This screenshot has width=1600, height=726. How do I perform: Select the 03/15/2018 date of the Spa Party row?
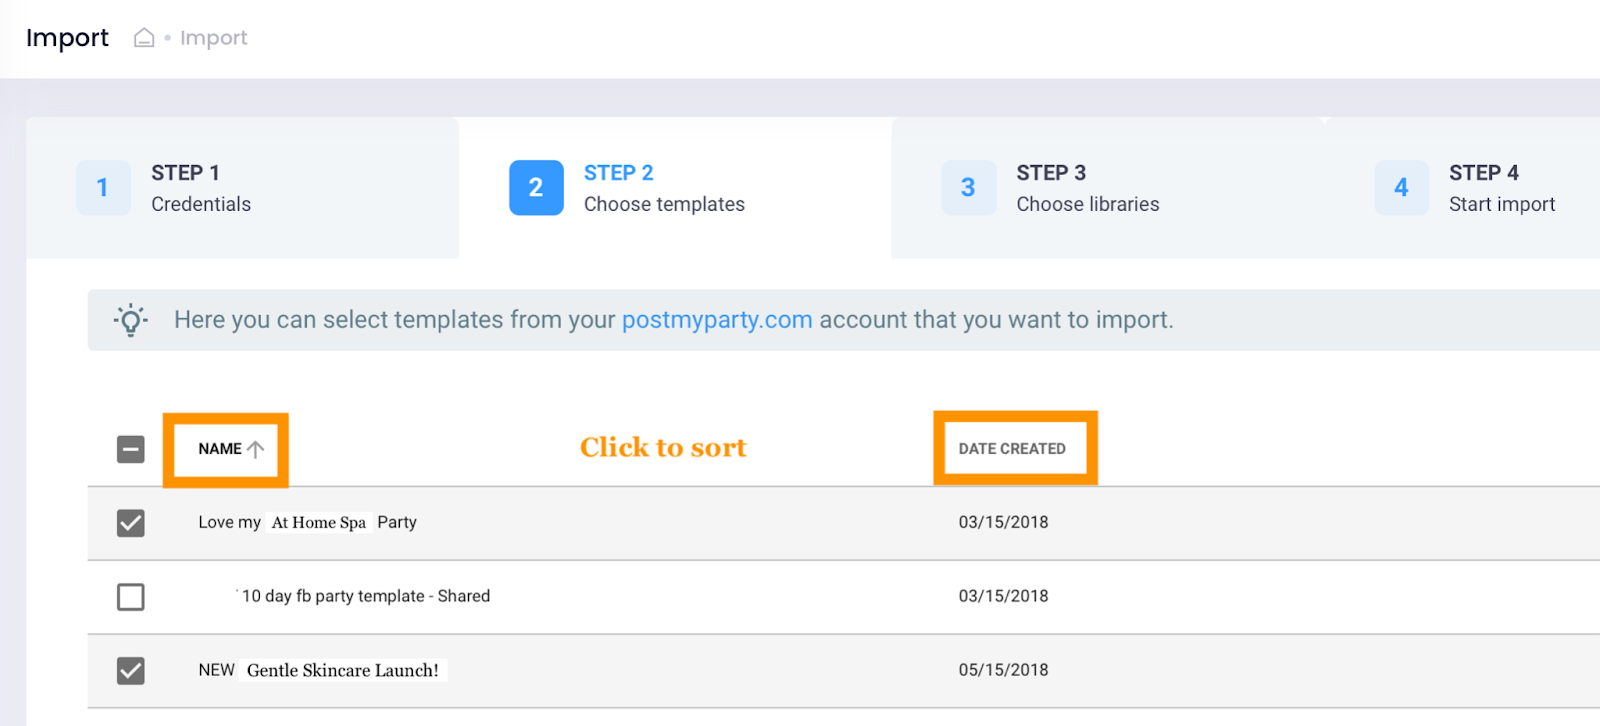coord(1003,522)
